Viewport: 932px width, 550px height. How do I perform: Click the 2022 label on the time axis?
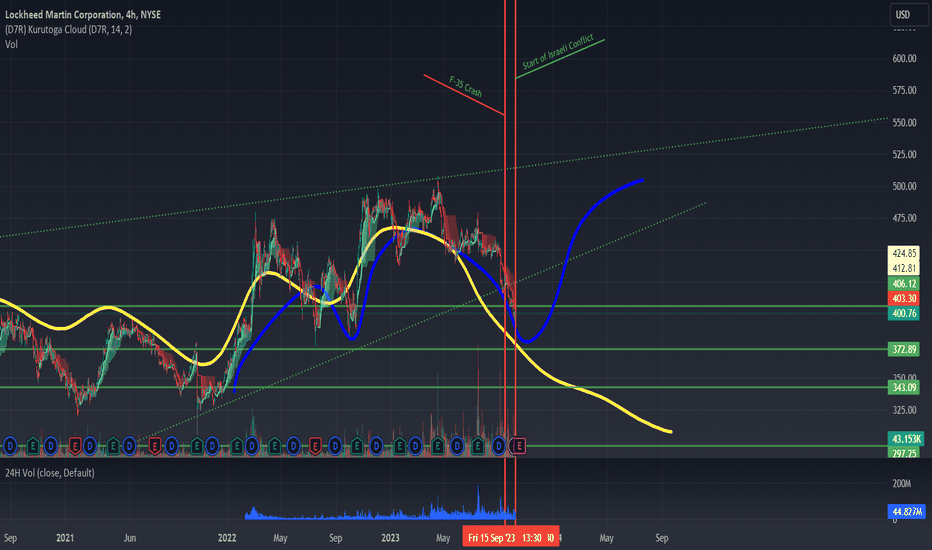click(x=227, y=538)
